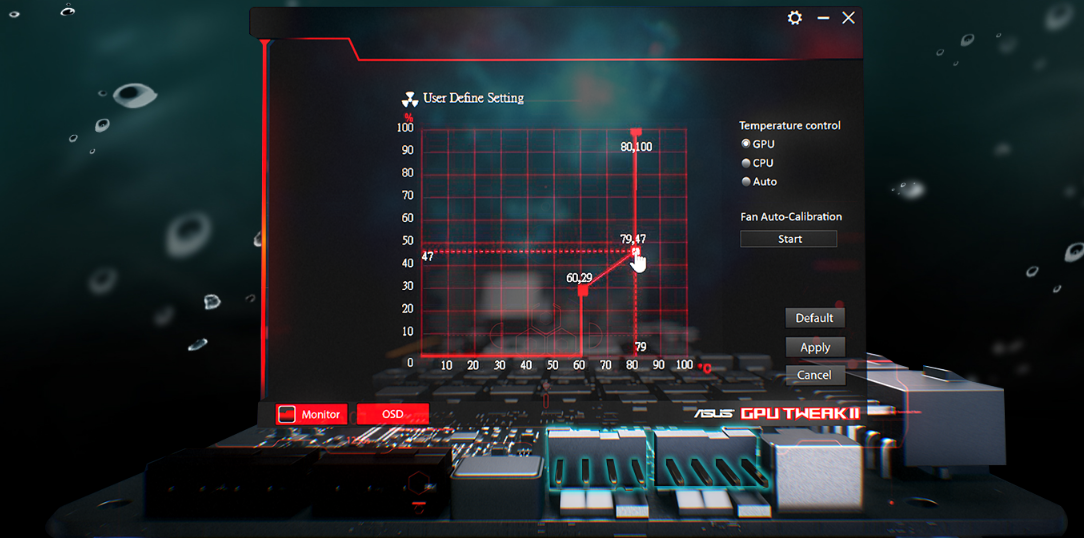This screenshot has width=1084, height=538.
Task: Select the GPU temperature control option
Action: [x=758, y=144]
